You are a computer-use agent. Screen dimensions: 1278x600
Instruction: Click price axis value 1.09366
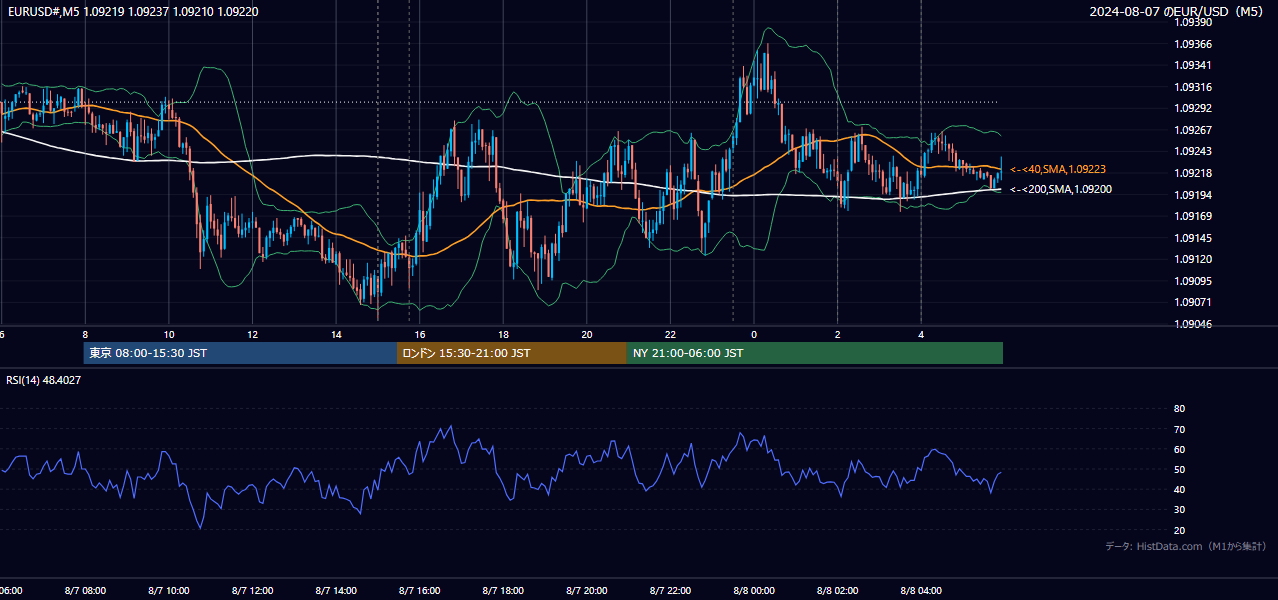pos(1194,44)
